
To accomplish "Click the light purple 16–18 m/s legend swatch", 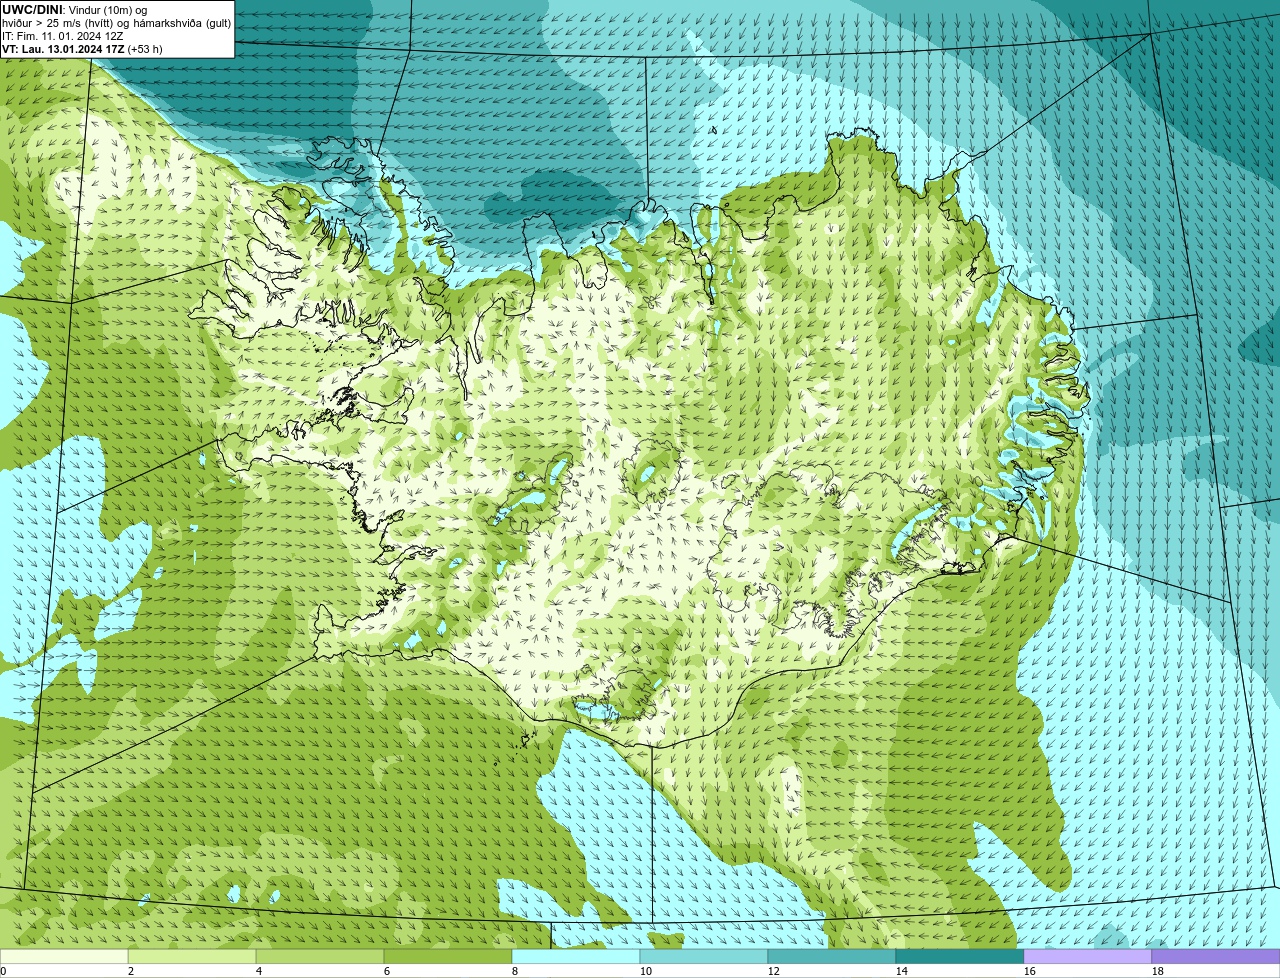I will (x=1088, y=956).
